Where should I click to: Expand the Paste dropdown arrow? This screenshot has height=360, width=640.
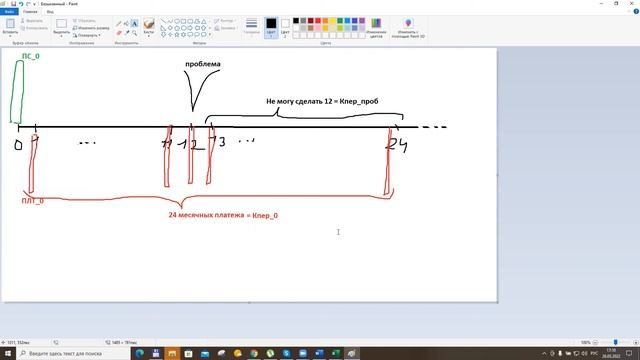coord(10,36)
